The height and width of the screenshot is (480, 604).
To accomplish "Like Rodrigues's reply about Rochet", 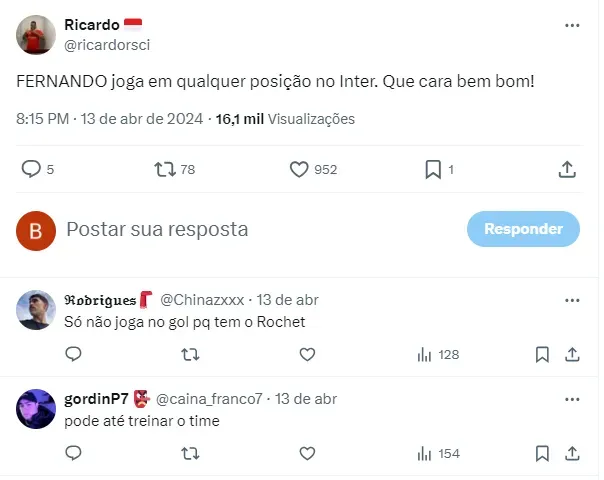I will click(x=307, y=354).
